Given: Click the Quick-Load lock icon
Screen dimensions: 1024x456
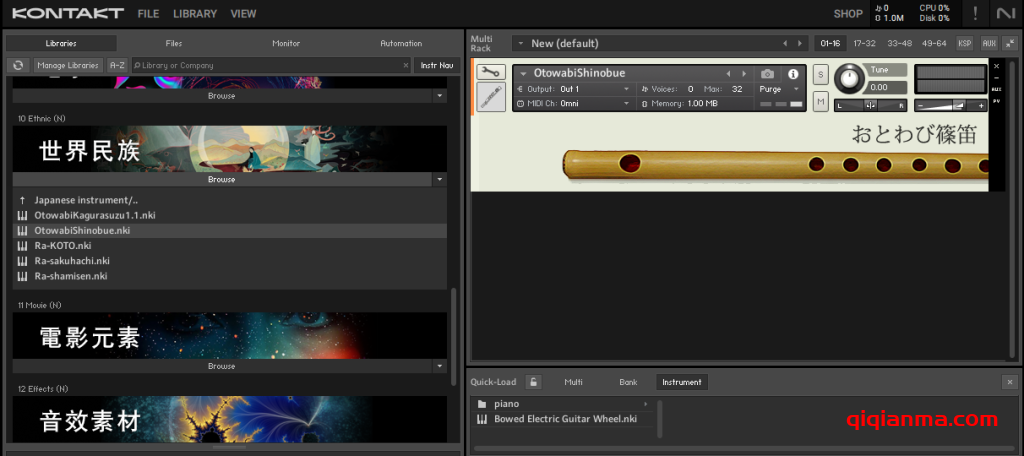Looking at the screenshot, I should coord(534,382).
